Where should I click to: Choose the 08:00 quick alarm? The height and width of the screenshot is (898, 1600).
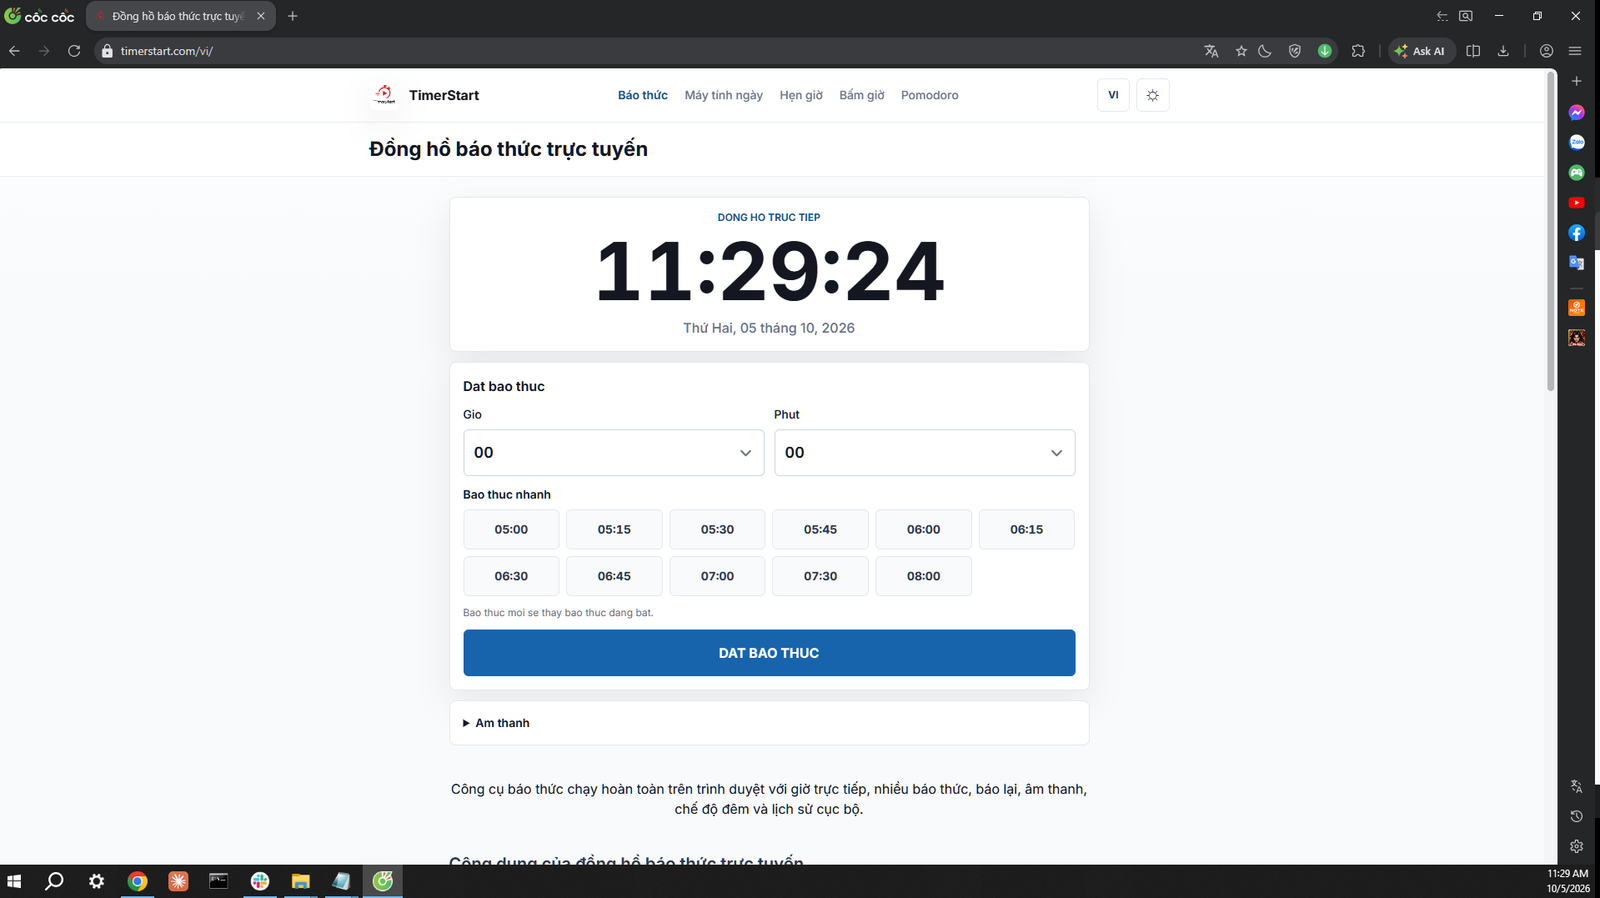click(923, 576)
